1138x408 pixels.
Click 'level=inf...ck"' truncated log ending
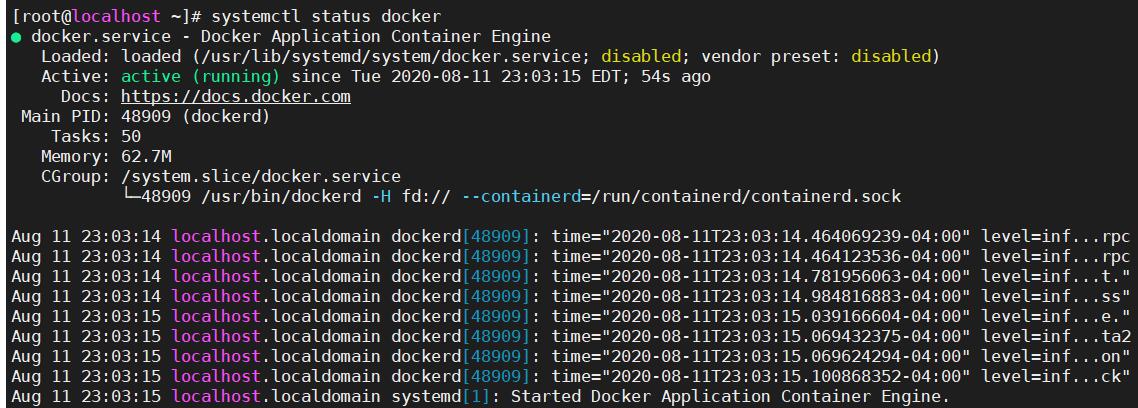1056,377
